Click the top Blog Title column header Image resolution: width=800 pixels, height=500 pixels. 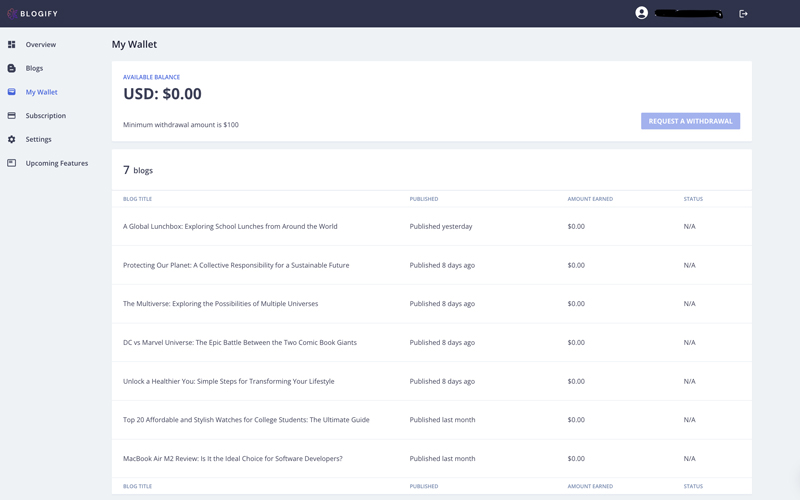coord(137,199)
